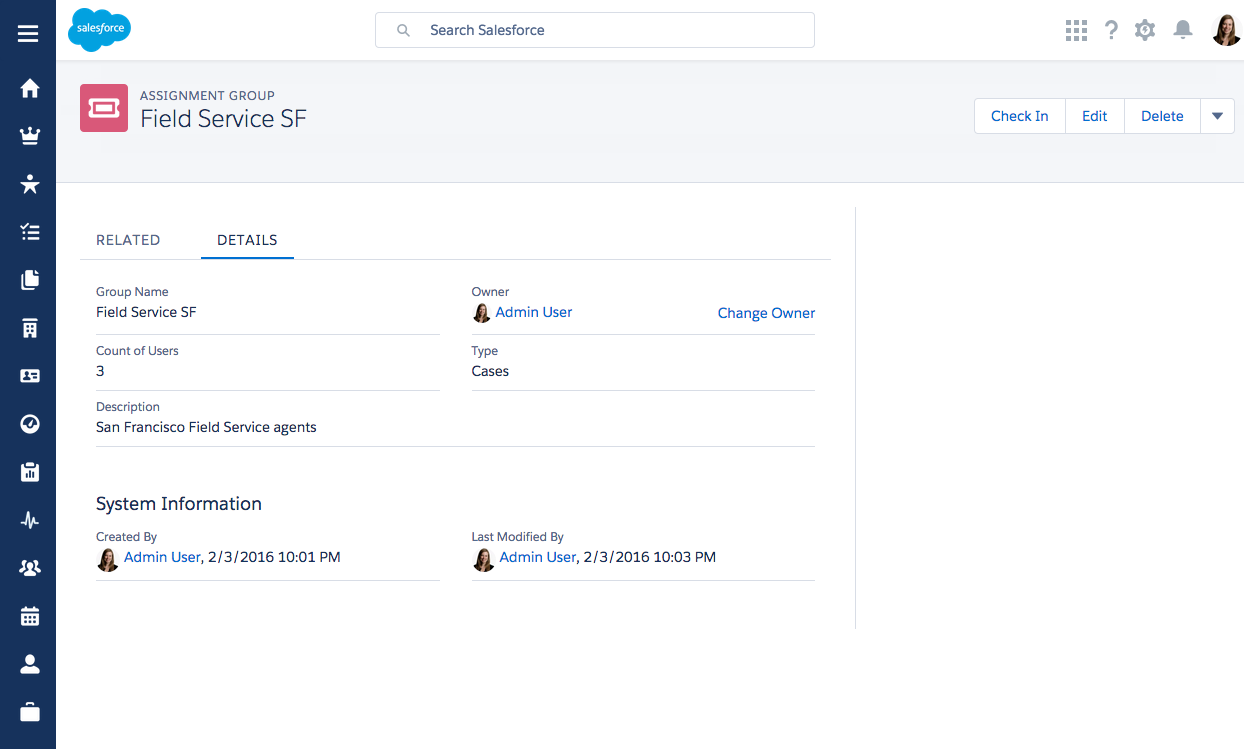The height and width of the screenshot is (749, 1244).
Task: Click Group Name value Field Service SF
Action: pyautogui.click(x=146, y=312)
